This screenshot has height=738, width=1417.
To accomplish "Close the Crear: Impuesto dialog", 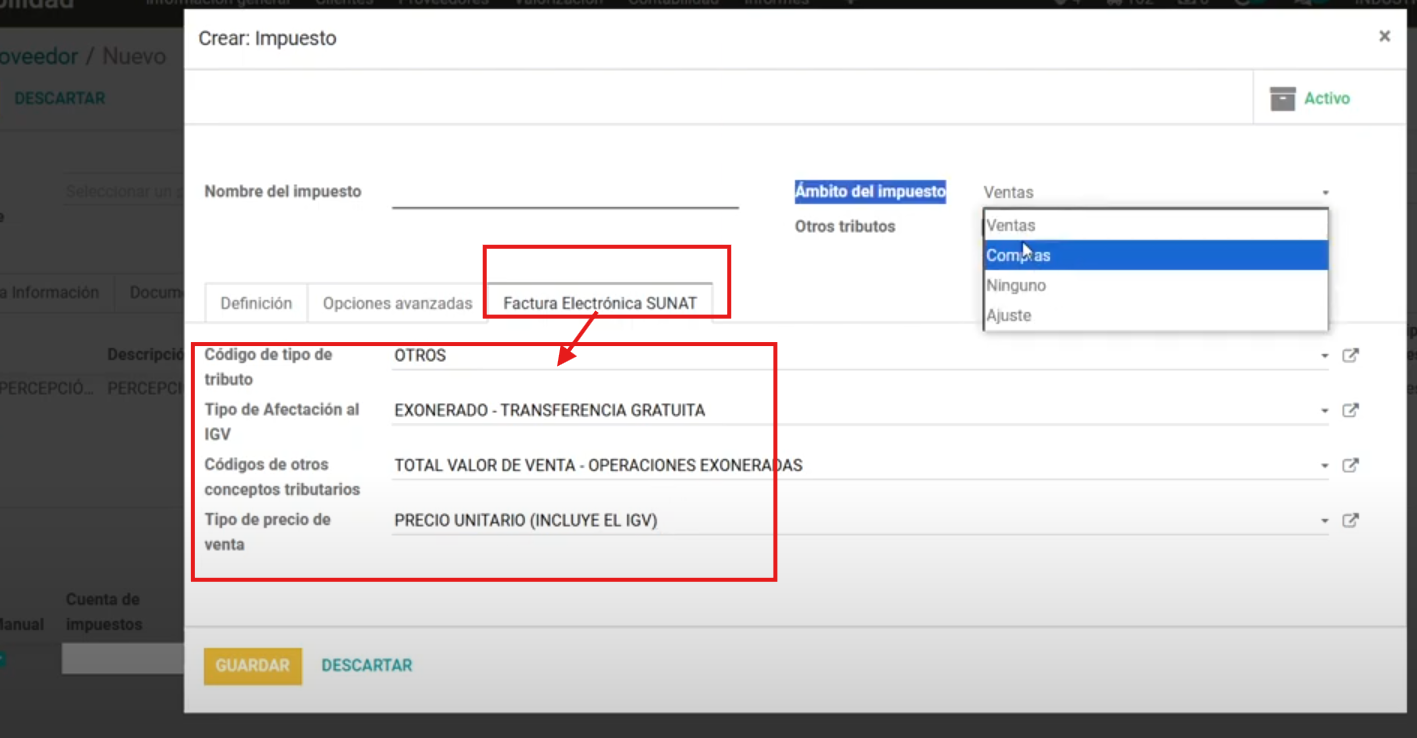I will 1384,37.
